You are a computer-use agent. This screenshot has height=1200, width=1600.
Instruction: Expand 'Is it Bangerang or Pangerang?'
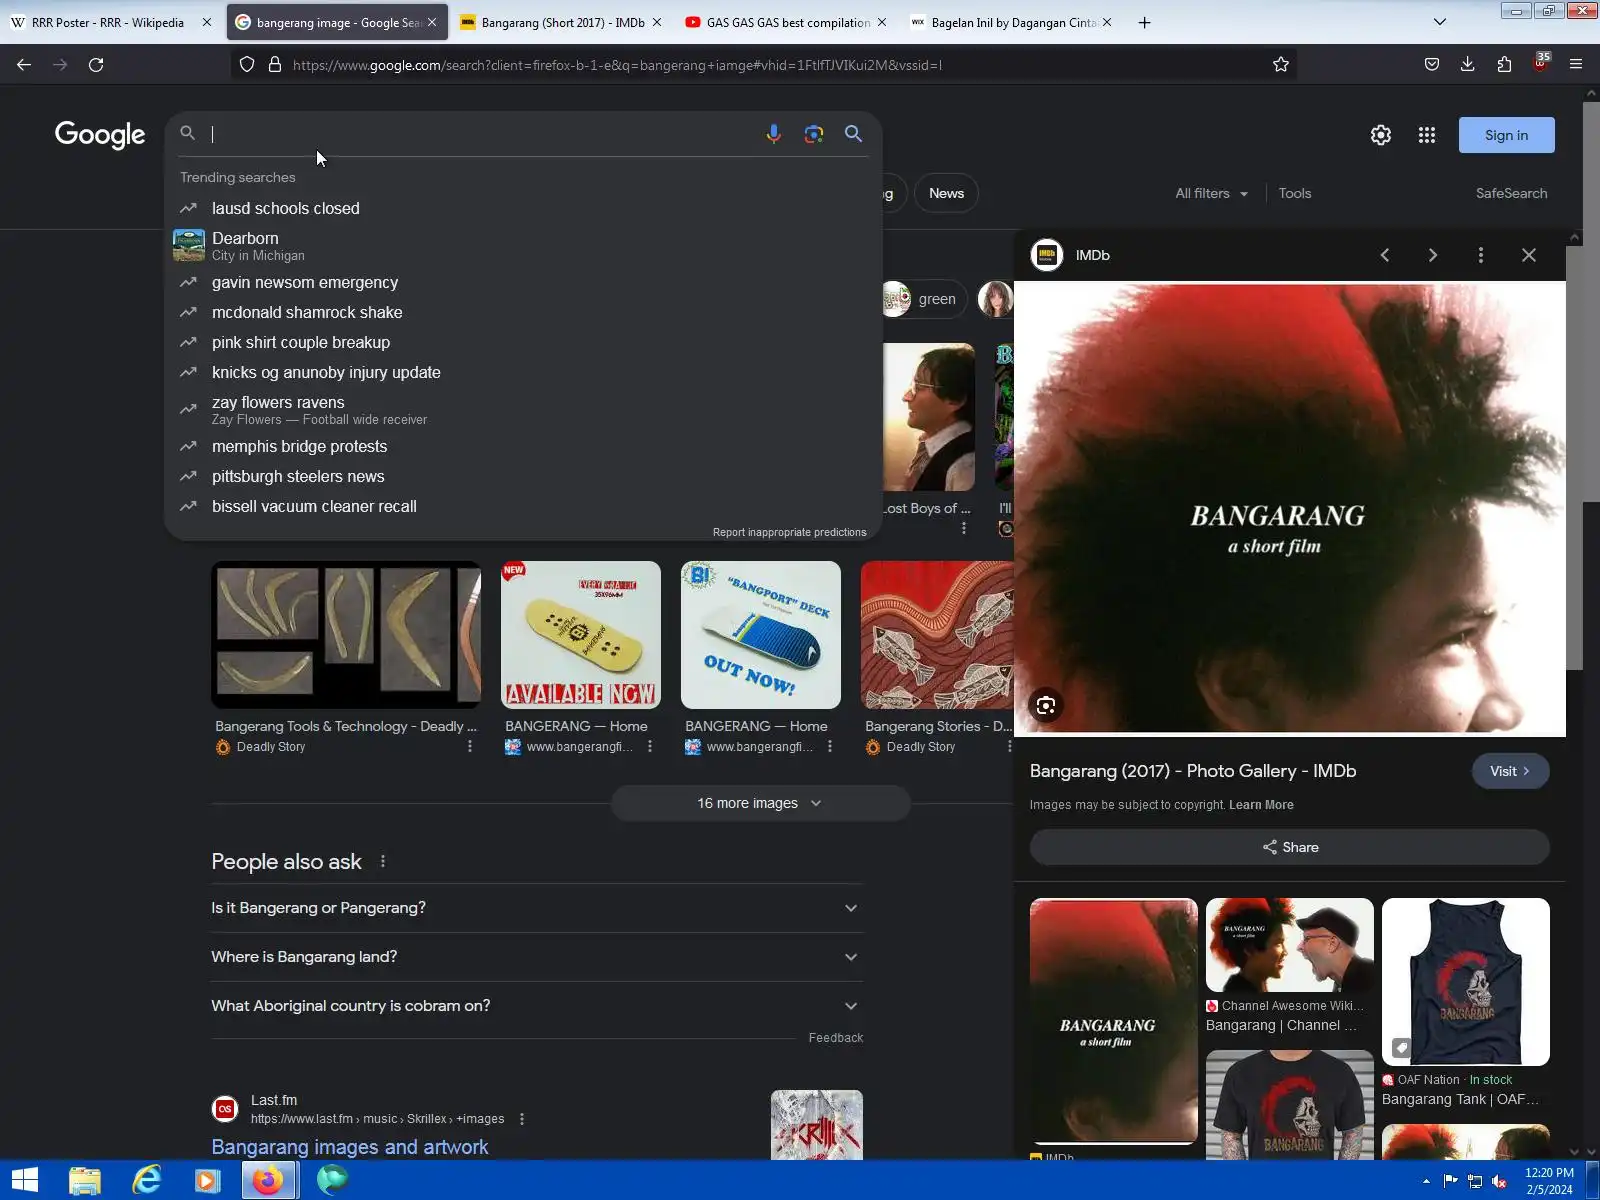[x=536, y=908]
